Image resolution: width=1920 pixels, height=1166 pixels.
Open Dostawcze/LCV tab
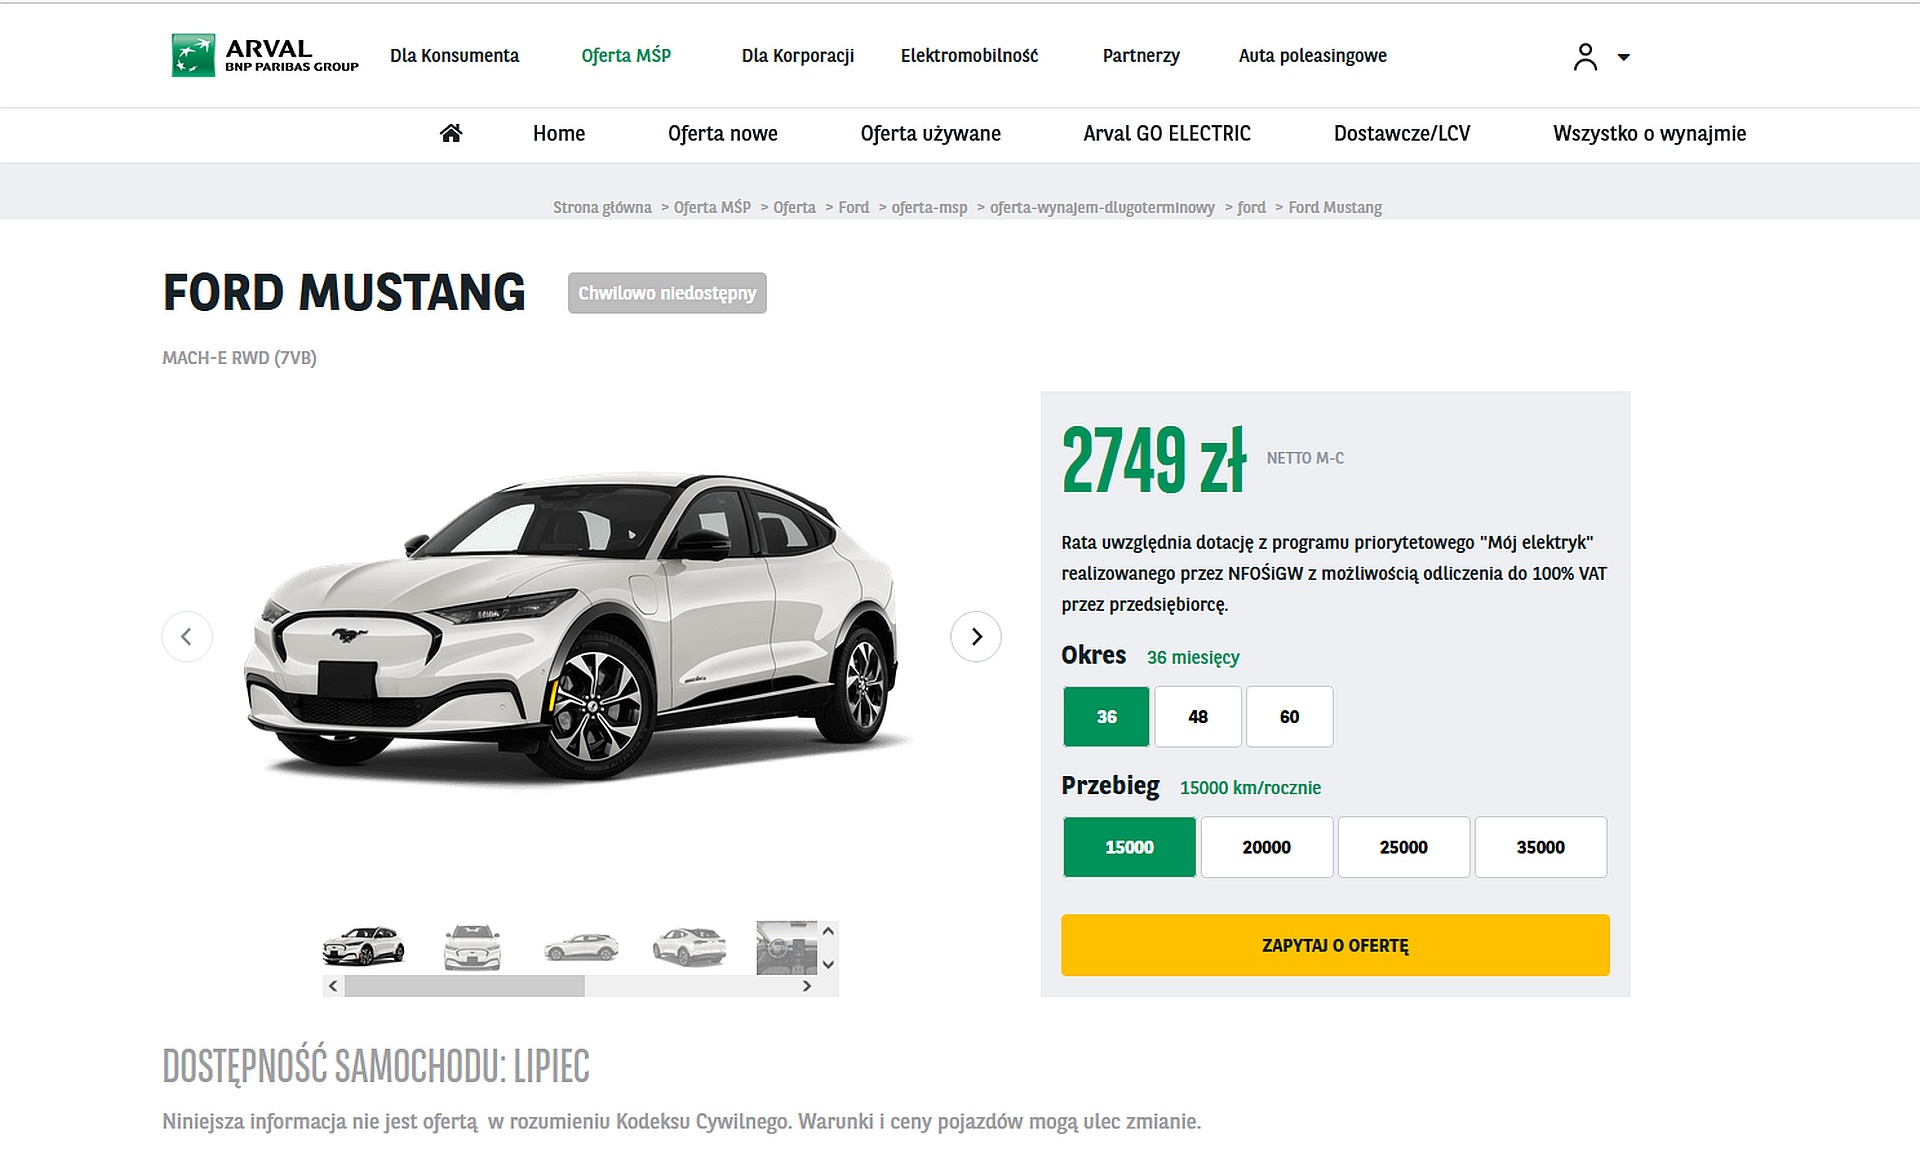point(1402,133)
